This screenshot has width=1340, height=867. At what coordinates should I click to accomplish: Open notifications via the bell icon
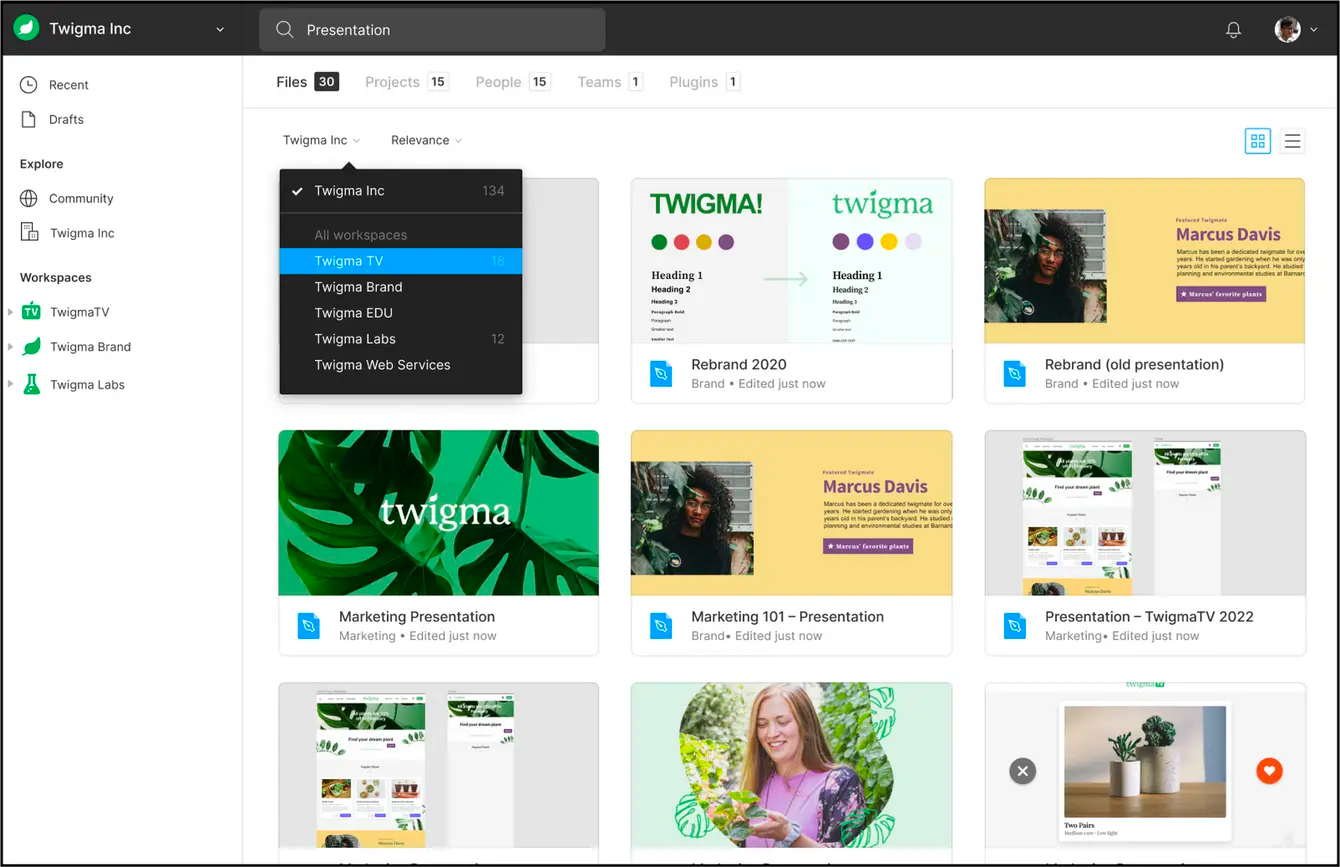tap(1233, 29)
